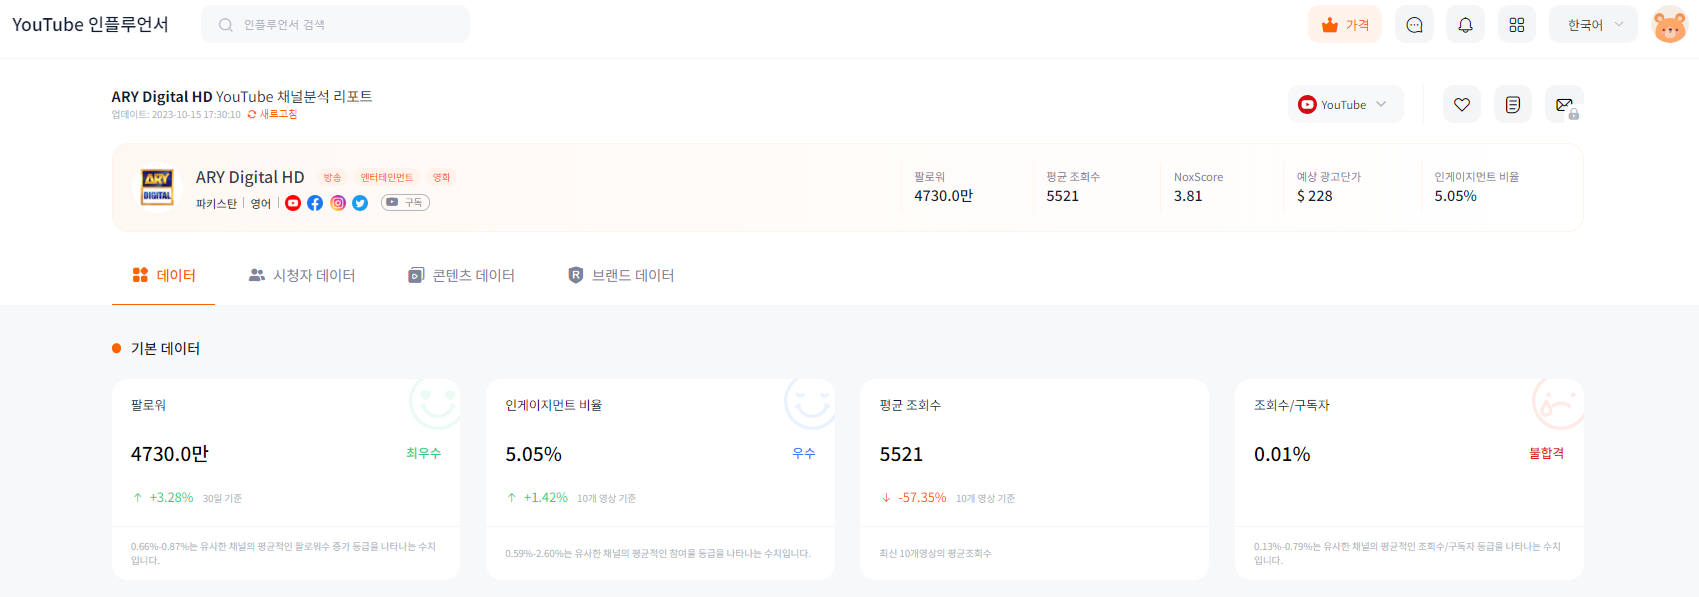Click the ARY Digital HD channel name
Image resolution: width=1699 pixels, height=597 pixels.
point(250,177)
